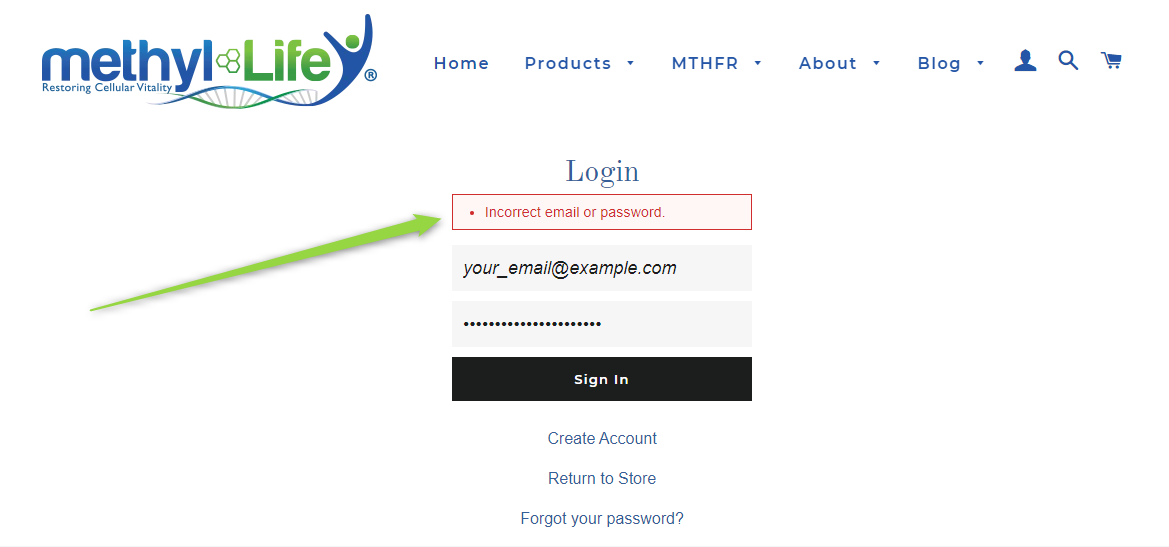Image resolution: width=1169 pixels, height=547 pixels.
Task: Expand the arrow beside MTHFR
Action: (758, 63)
